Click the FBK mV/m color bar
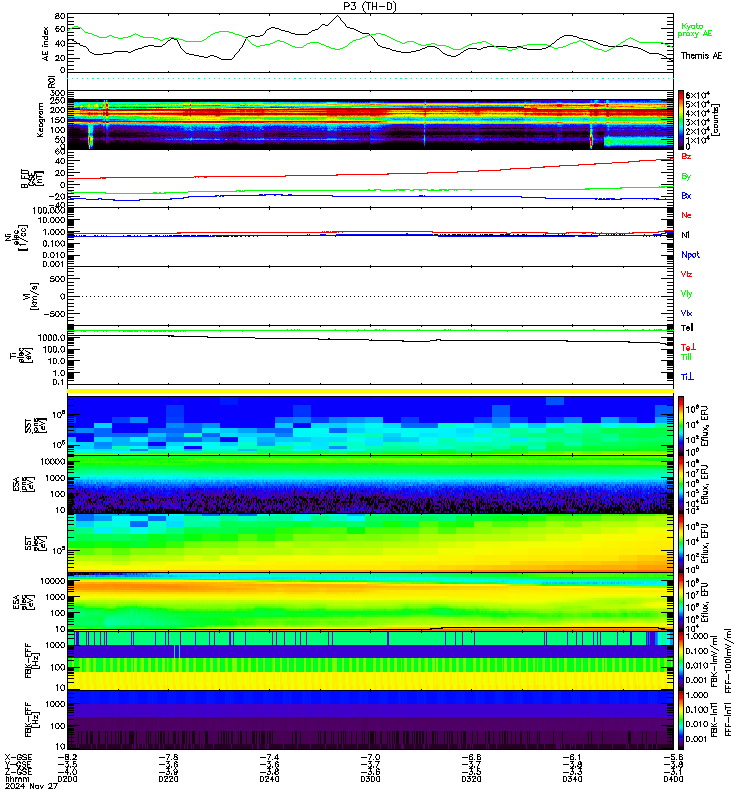Image resolution: width=750 pixels, height=800 pixels. (681, 660)
